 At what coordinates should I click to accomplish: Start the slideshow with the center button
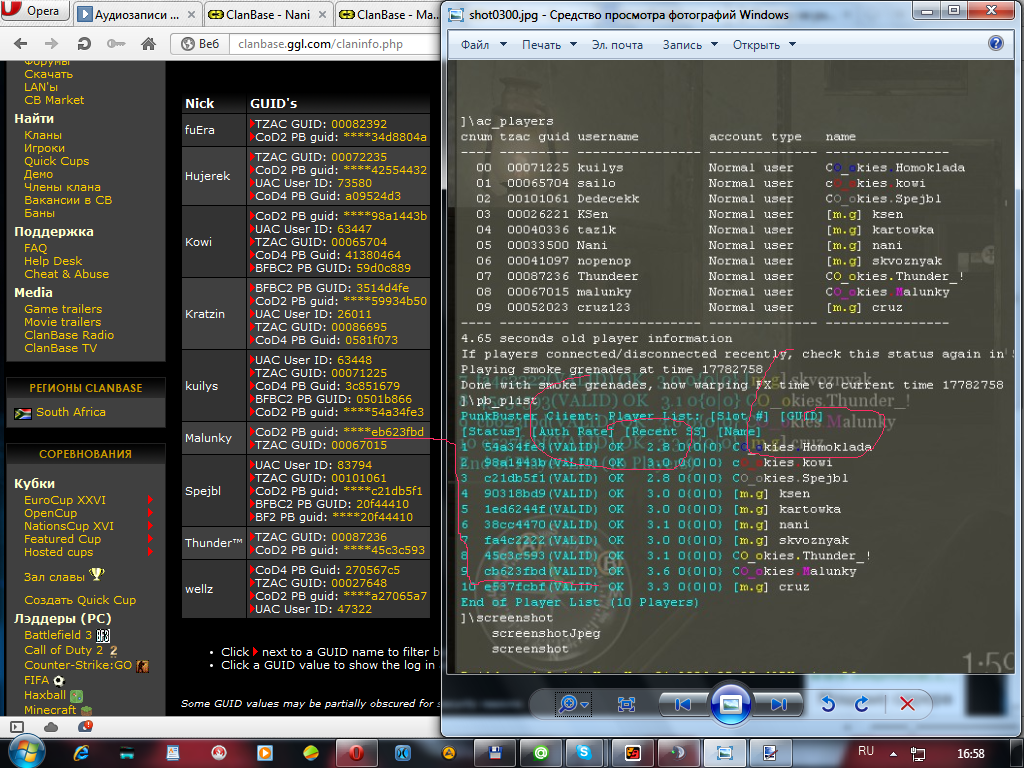[730, 704]
